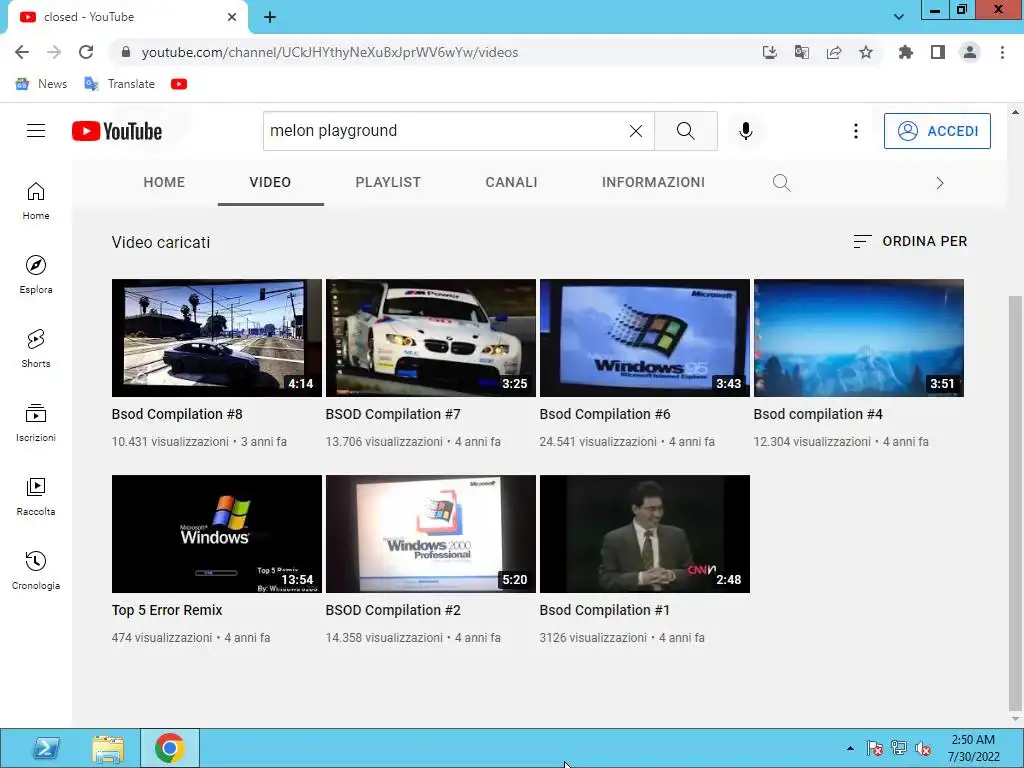
Task: Click the title 'Bsod compilation #4'
Action: point(818,414)
